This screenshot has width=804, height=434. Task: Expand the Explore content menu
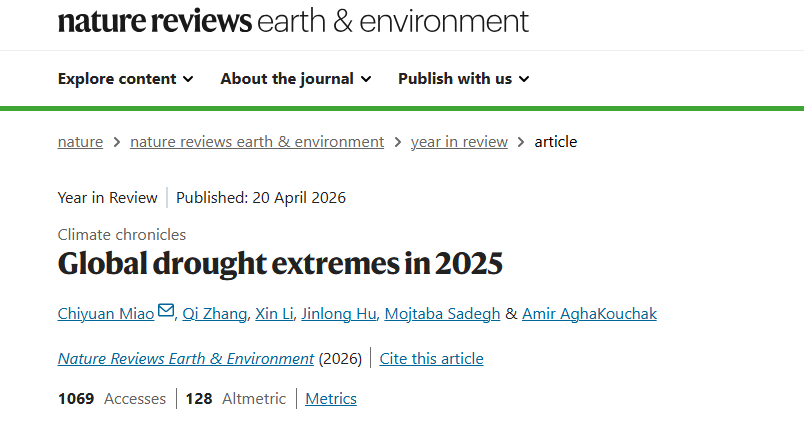pos(125,78)
